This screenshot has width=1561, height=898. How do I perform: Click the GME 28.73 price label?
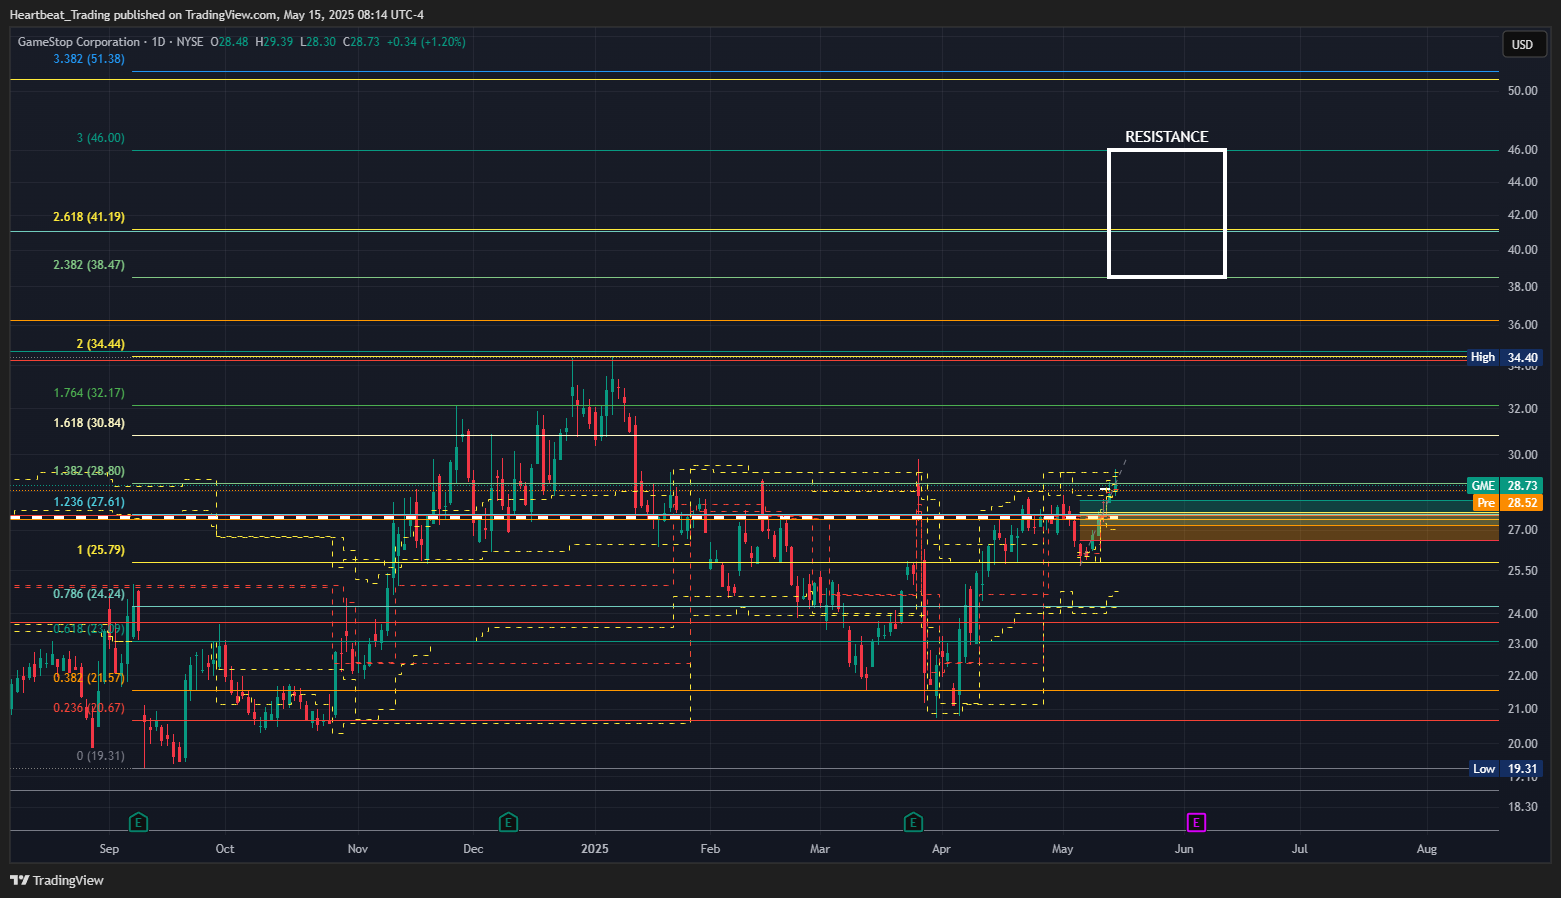(x=1505, y=485)
